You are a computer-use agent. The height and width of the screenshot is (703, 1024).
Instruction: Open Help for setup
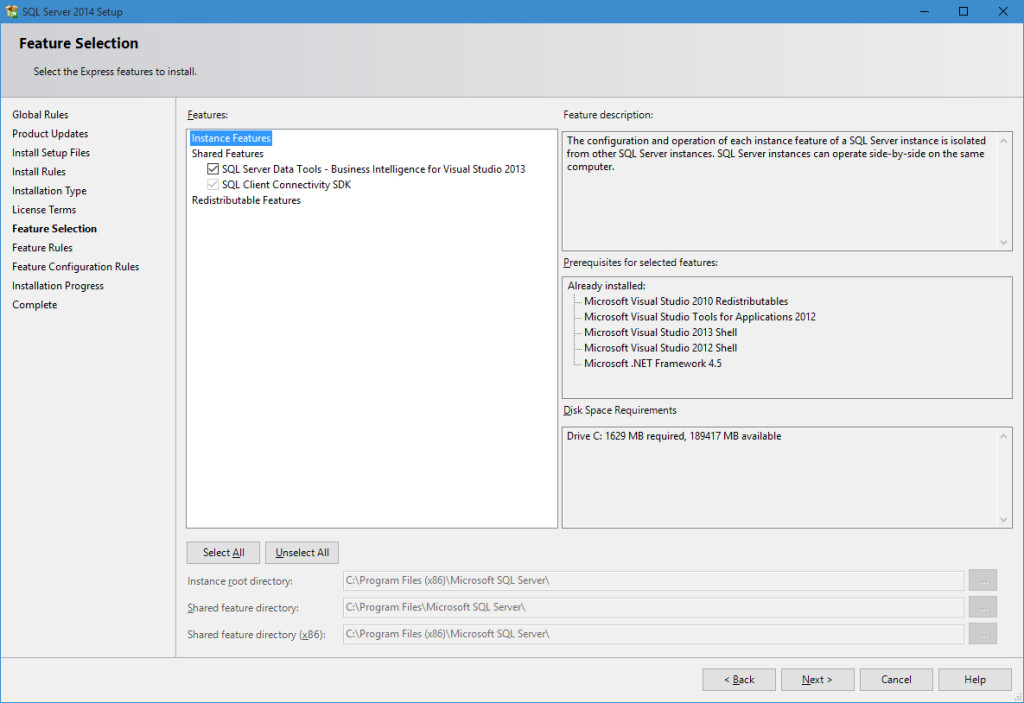974,679
